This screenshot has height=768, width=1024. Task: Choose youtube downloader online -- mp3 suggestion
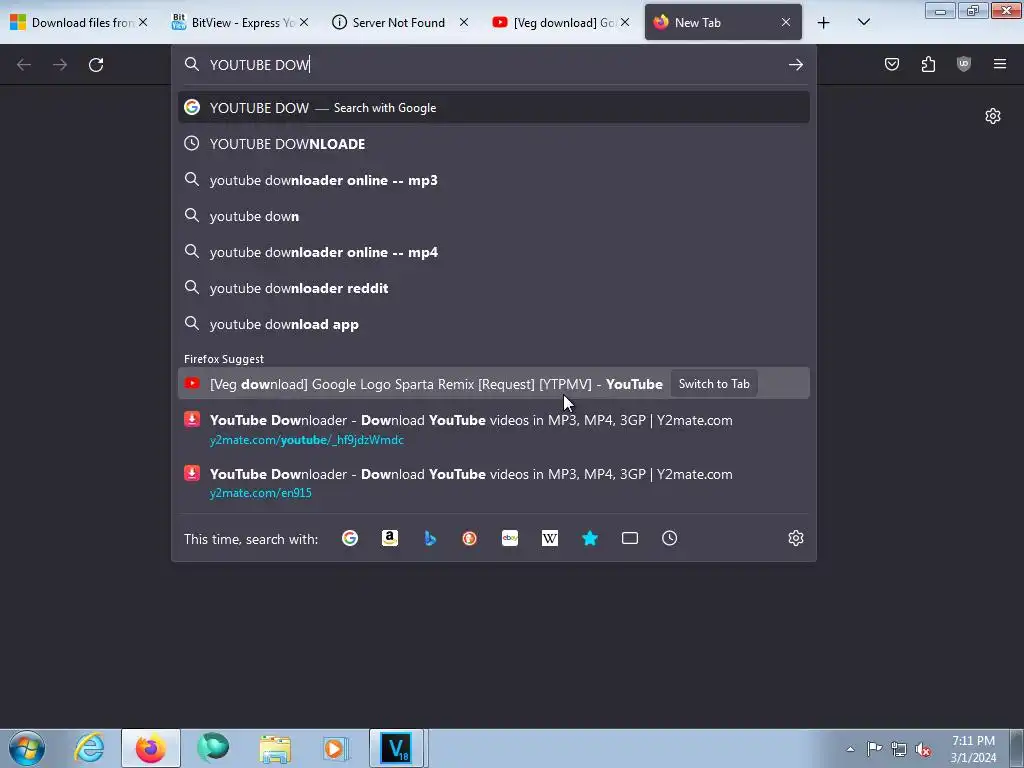pyautogui.click(x=494, y=180)
